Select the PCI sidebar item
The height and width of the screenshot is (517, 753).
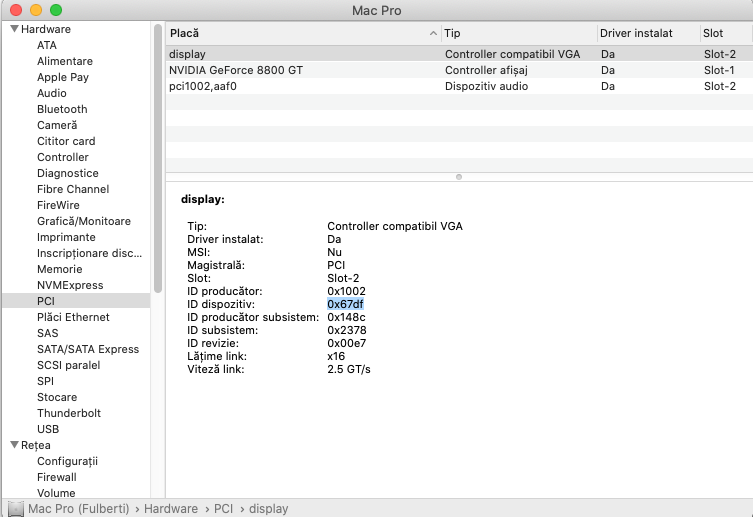(x=76, y=301)
